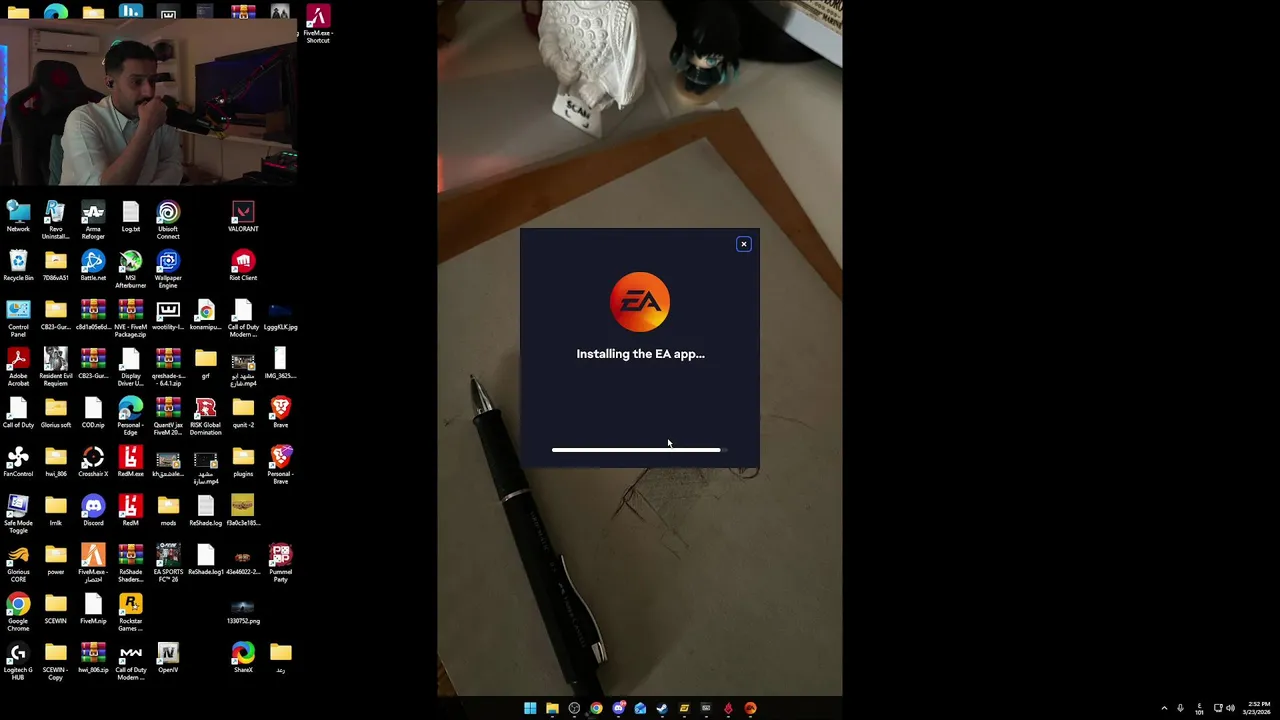Select the Recycle Bin icon
Screen dimensions: 1280x720
coord(18,266)
